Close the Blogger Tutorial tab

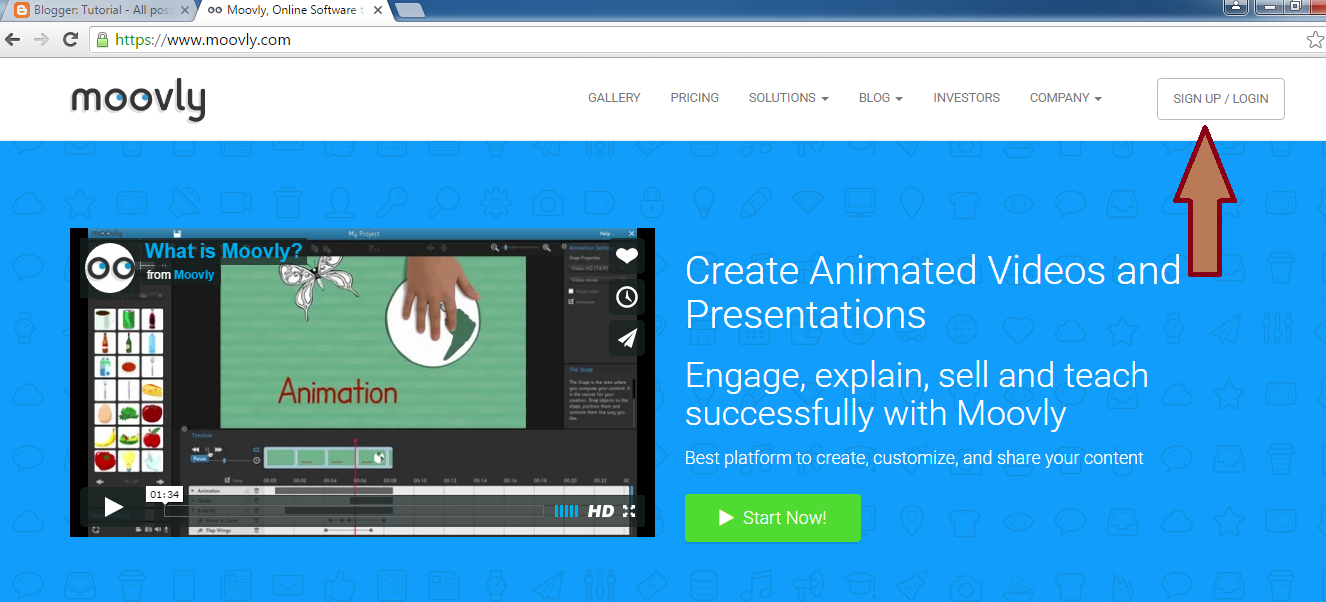point(185,10)
